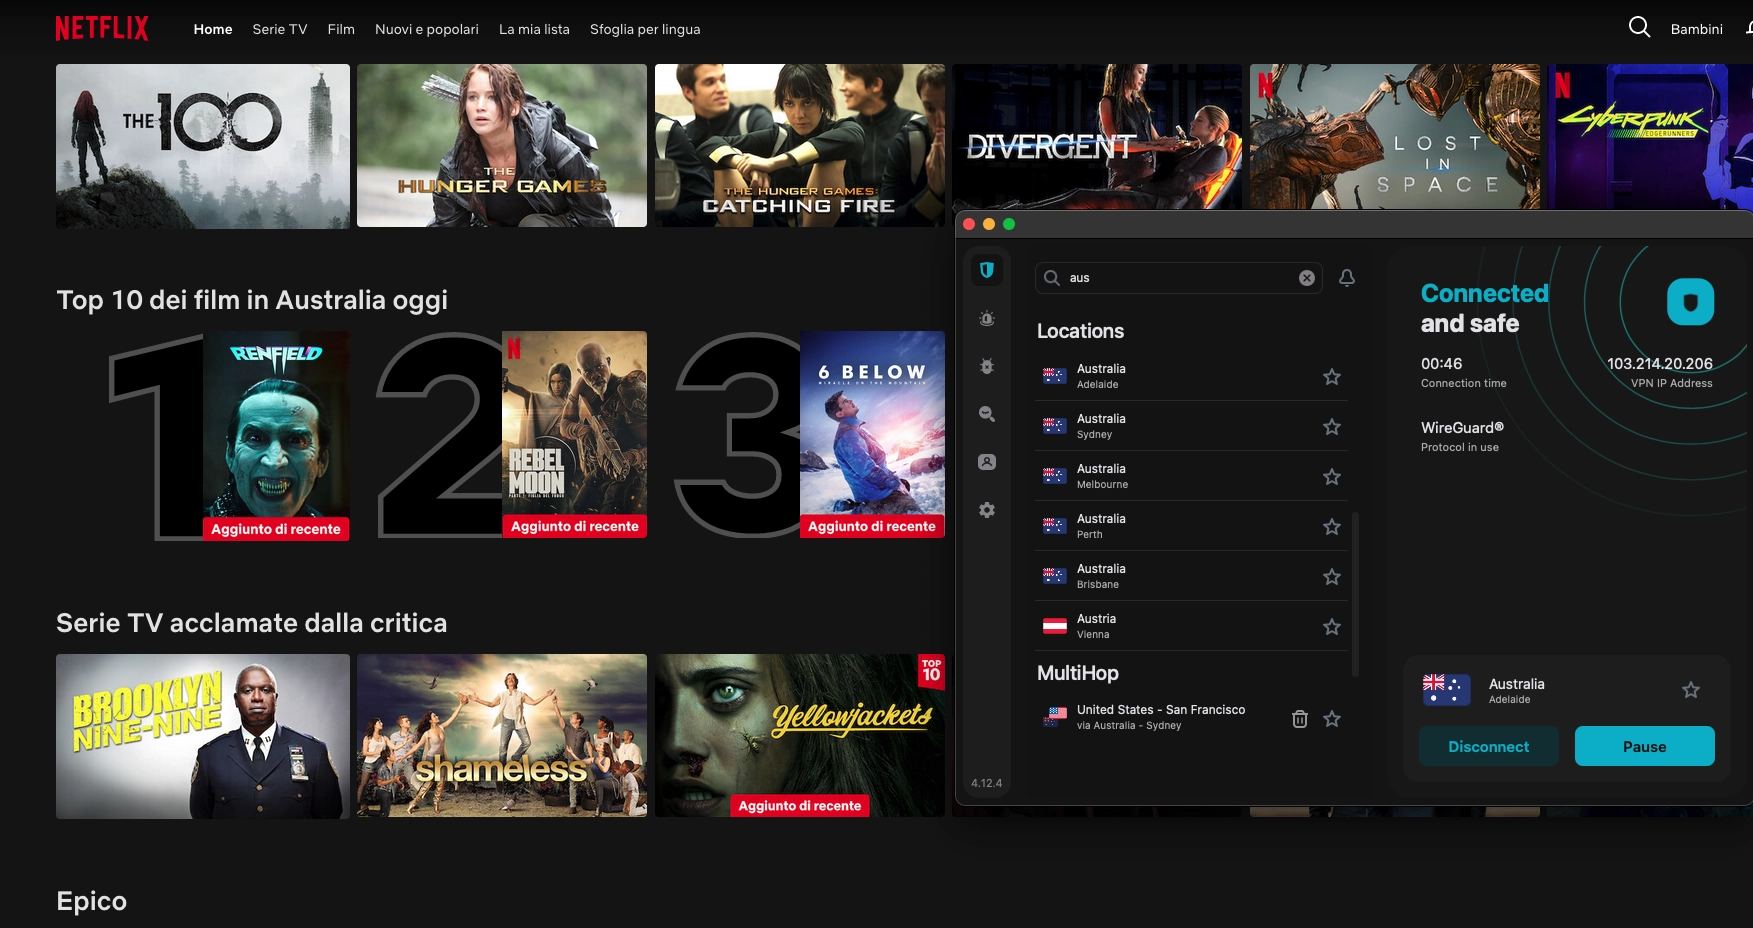This screenshot has width=1753, height=928.
Task: Open the Divergent thumbnail
Action: click(x=1097, y=137)
